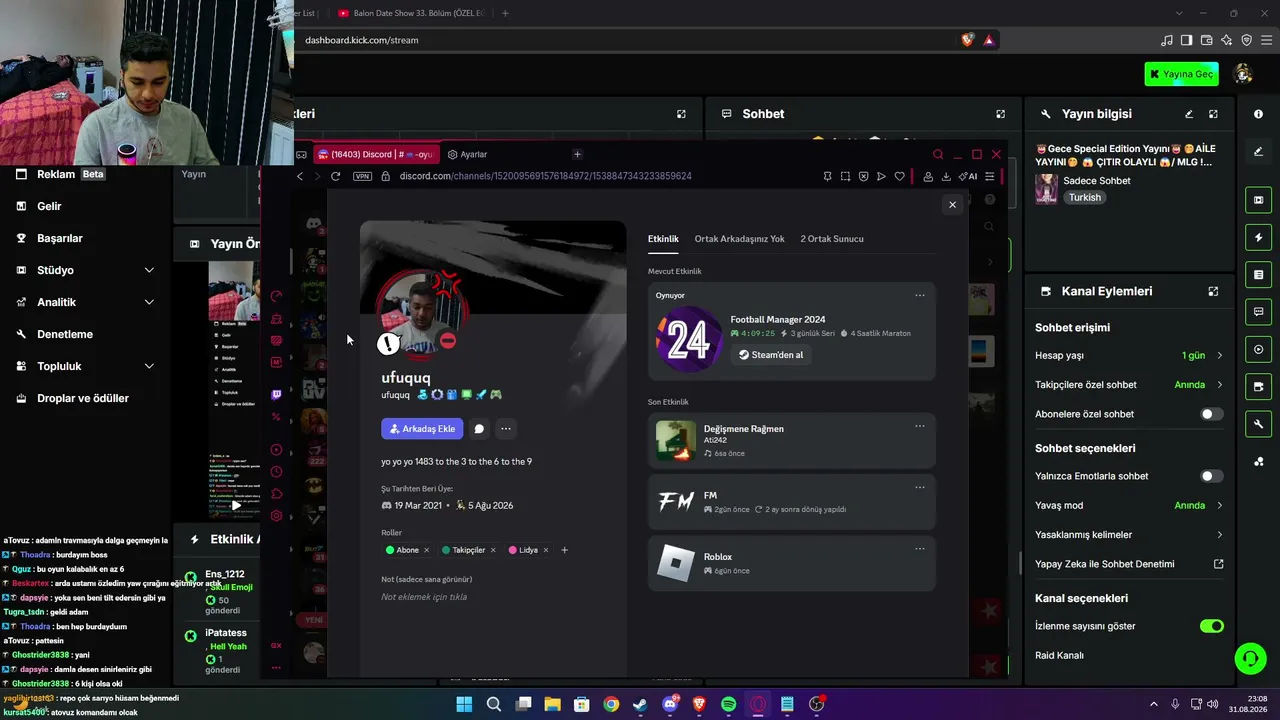Viewport: 1280px width, 720px height.
Task: Go back in the Opera GX browser
Action: [300, 176]
